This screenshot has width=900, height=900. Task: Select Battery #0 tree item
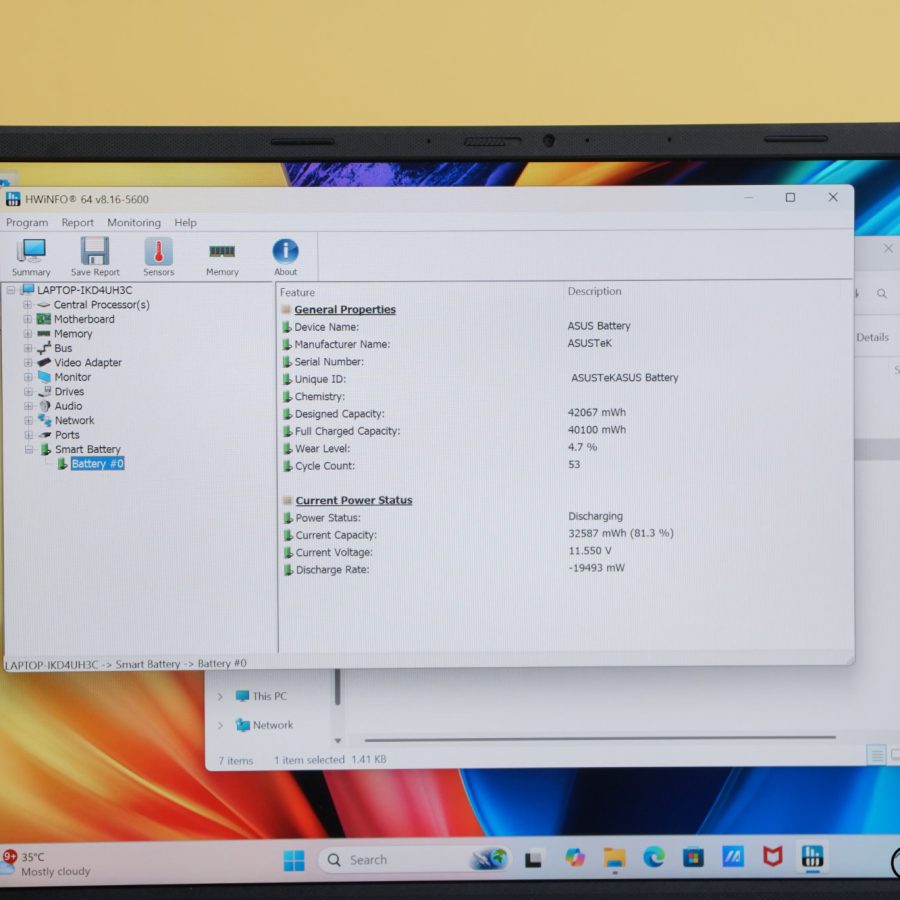click(98, 464)
